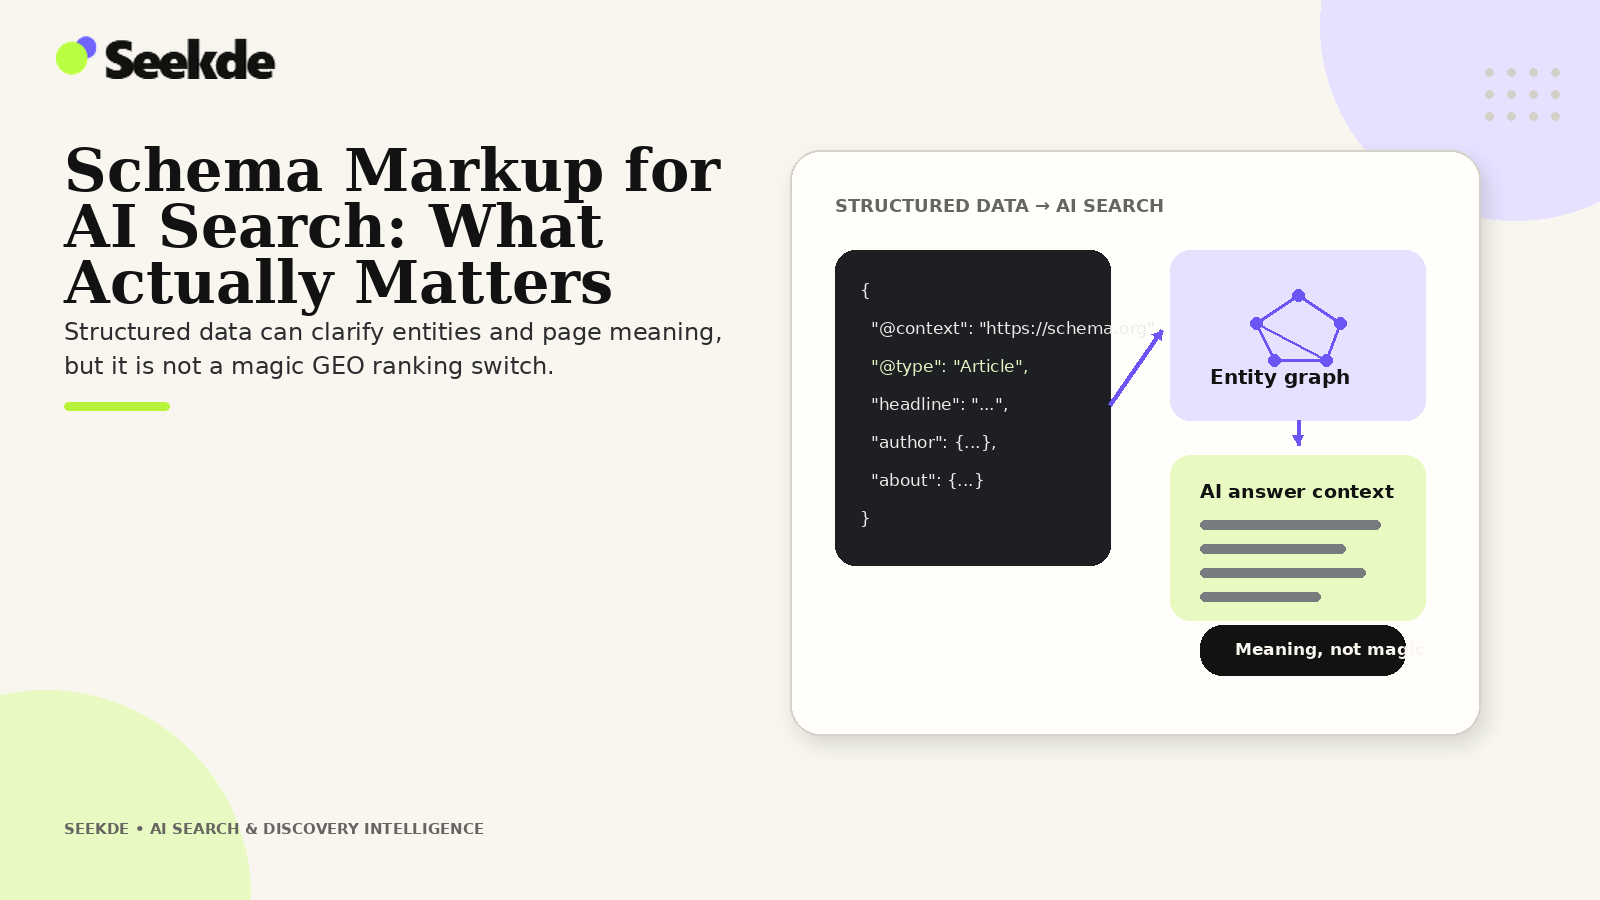This screenshot has width=1600, height=900.
Task: Click the pentagon entity graph icon
Action: pyautogui.click(x=1298, y=328)
